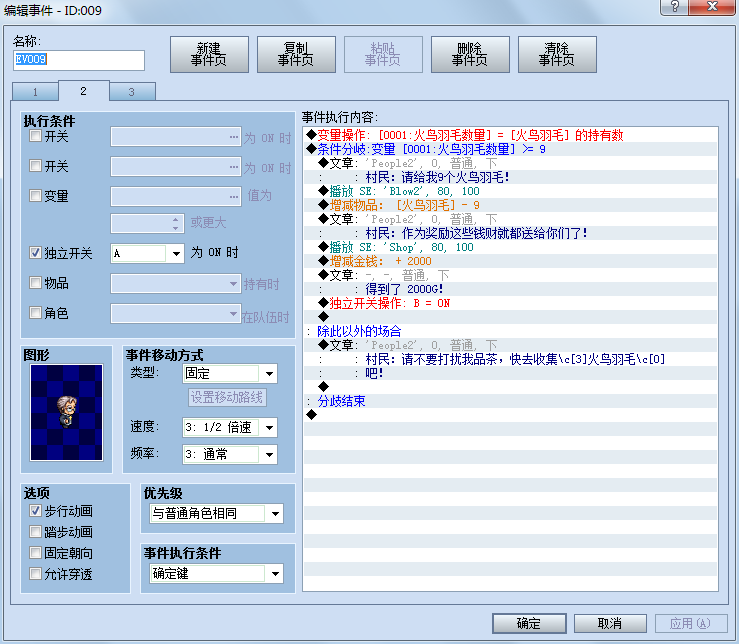
Task: Select the line 作为奖励这些钱财就都送给你们了!
Action: click(x=511, y=233)
